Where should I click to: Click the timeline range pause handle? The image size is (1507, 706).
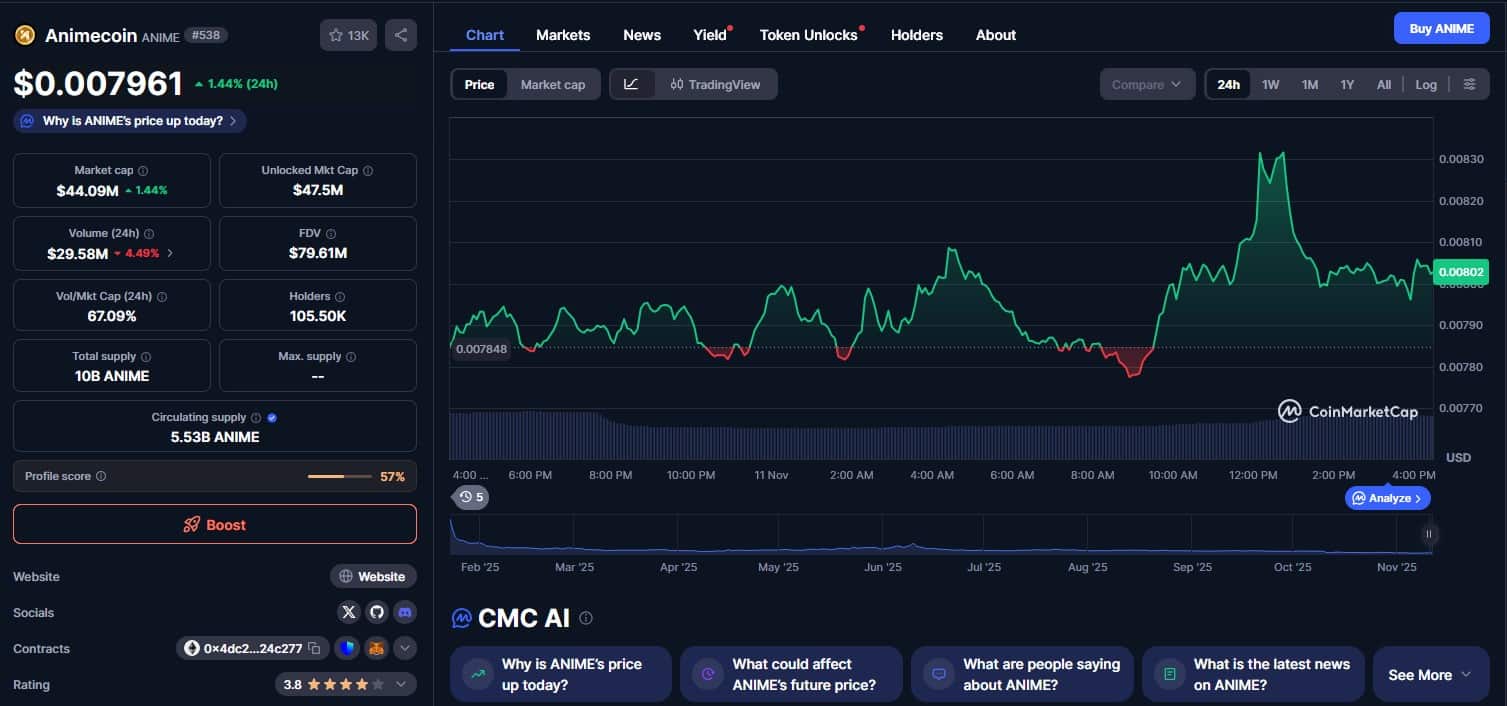[x=1428, y=534]
